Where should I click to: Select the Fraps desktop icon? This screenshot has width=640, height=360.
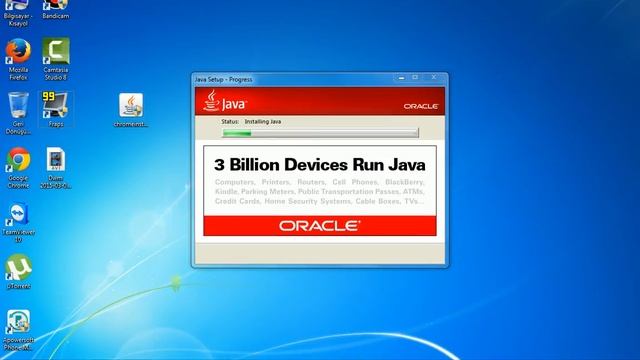coord(56,109)
